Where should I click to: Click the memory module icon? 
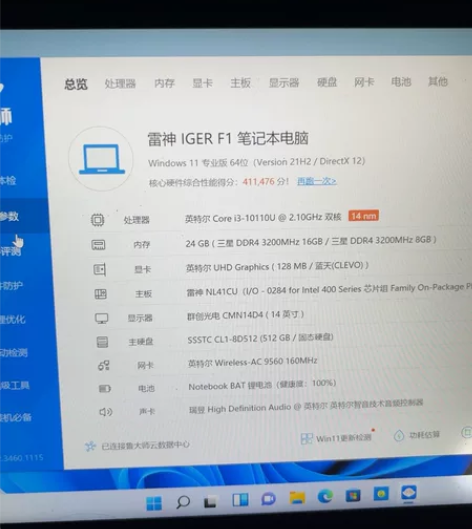[99, 245]
